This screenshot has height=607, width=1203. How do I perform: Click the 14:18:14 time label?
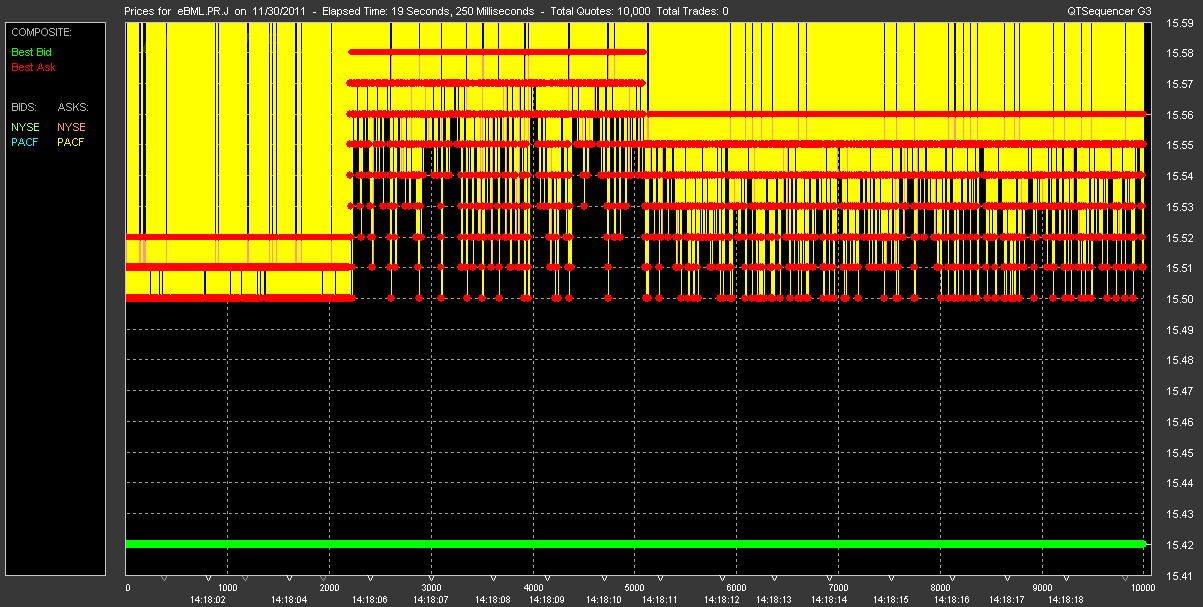pyautogui.click(x=828, y=600)
